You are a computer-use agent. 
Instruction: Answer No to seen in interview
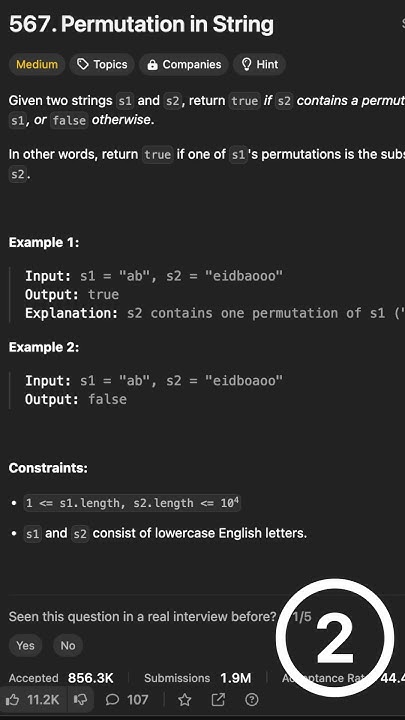pos(68,645)
